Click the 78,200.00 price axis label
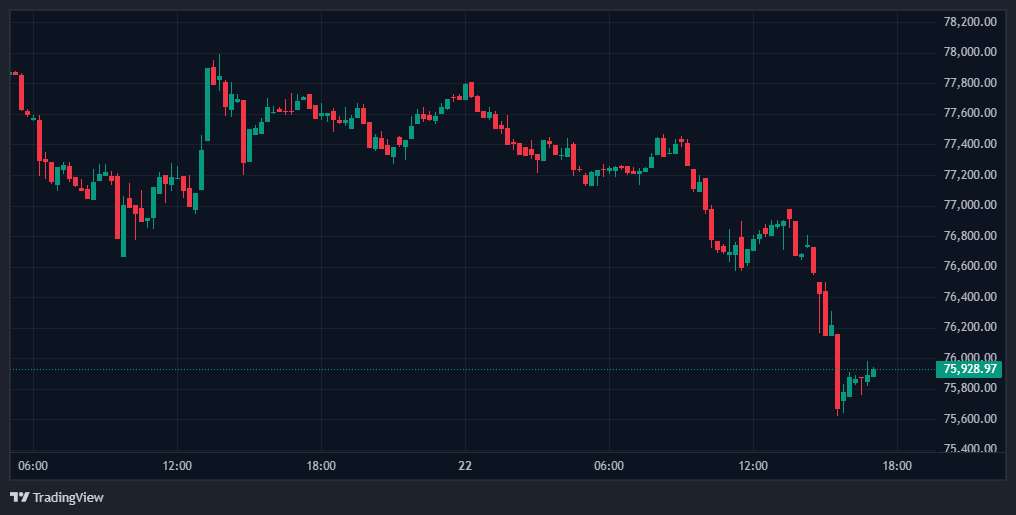This screenshot has width=1016, height=515. click(970, 21)
